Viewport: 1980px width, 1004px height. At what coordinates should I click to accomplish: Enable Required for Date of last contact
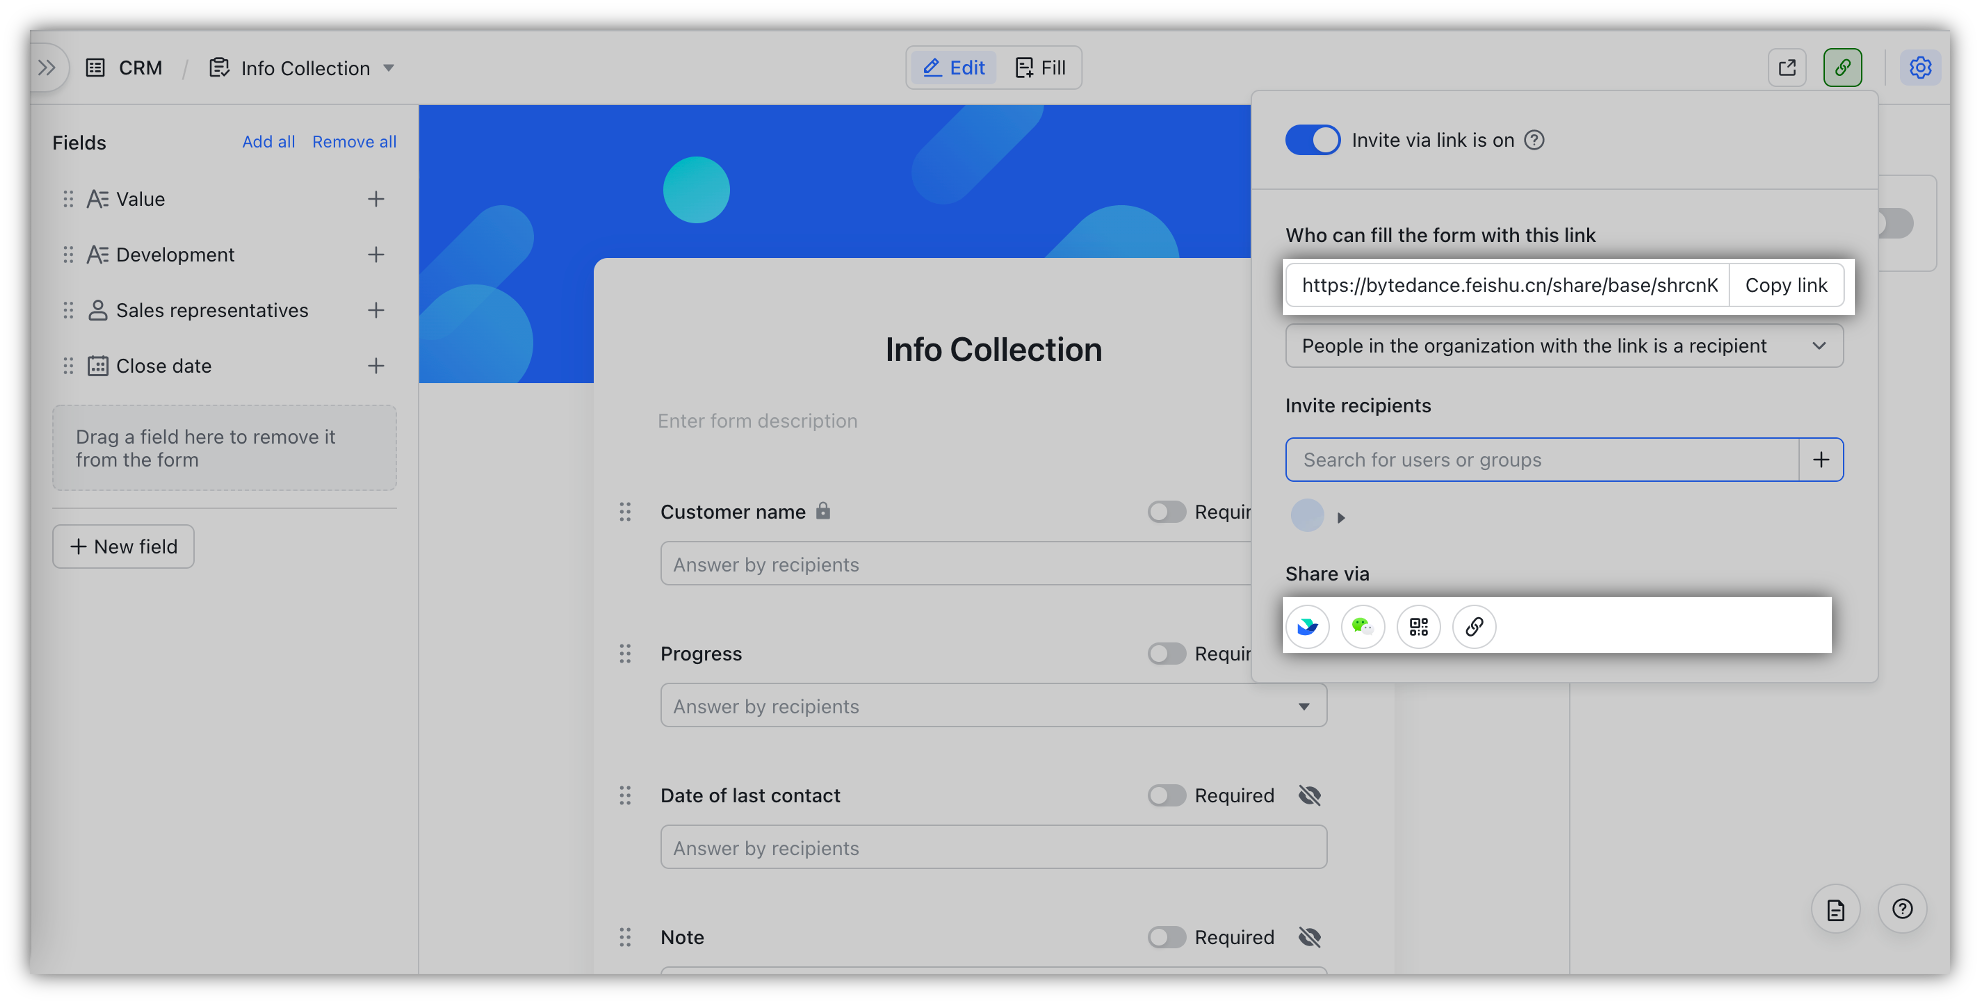pyautogui.click(x=1166, y=795)
